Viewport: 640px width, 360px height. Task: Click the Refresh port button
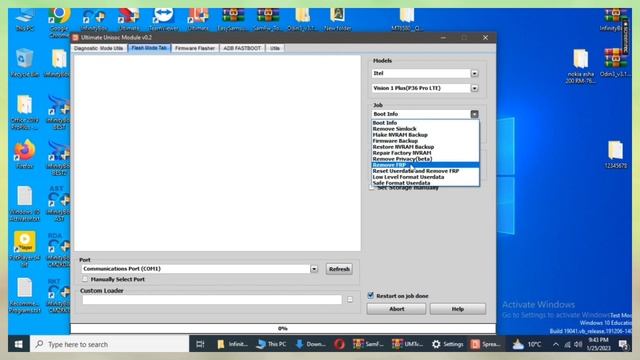339,269
